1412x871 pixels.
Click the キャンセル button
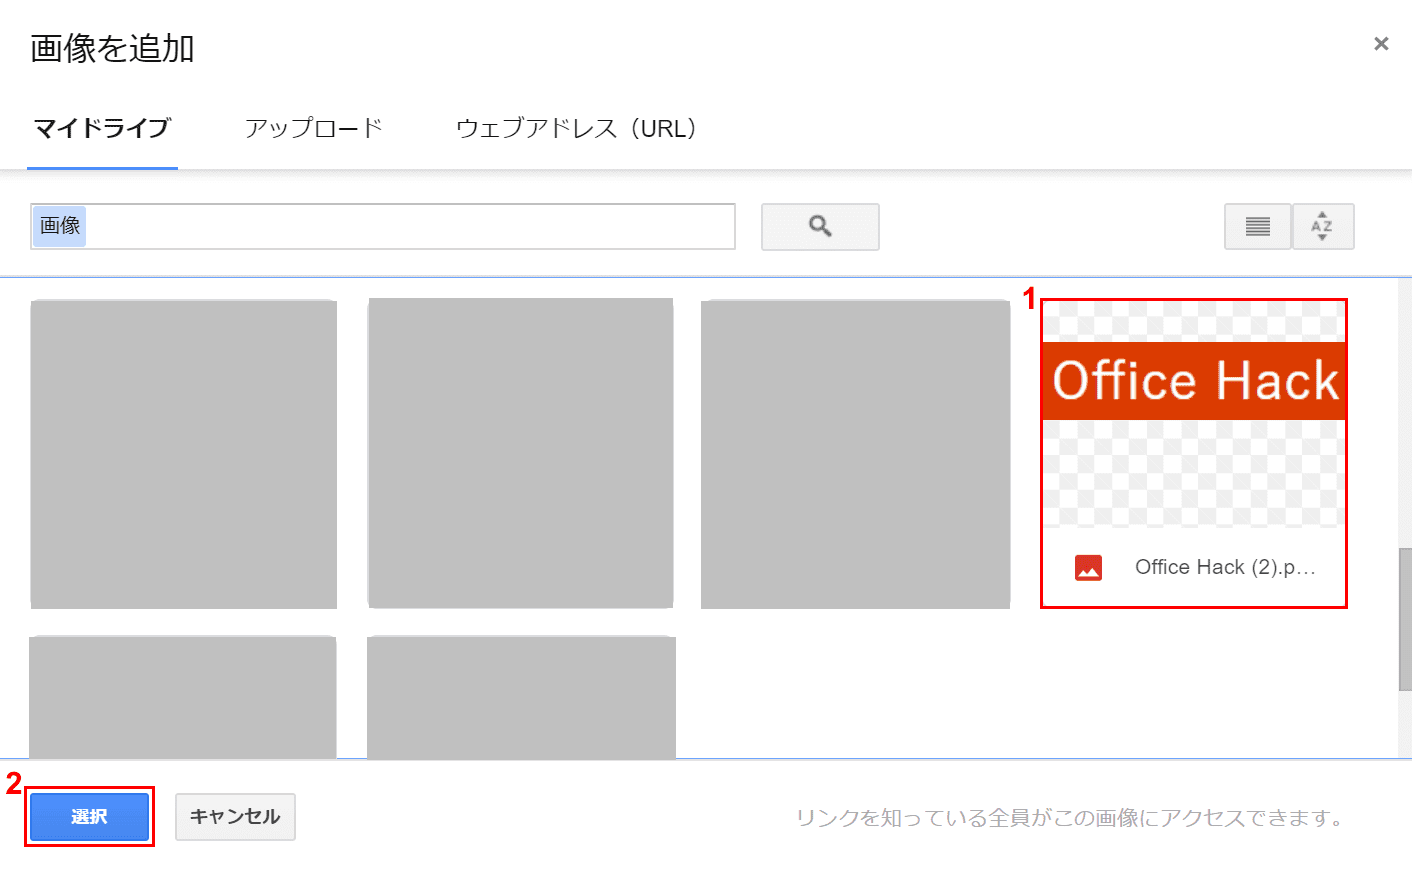(x=235, y=817)
